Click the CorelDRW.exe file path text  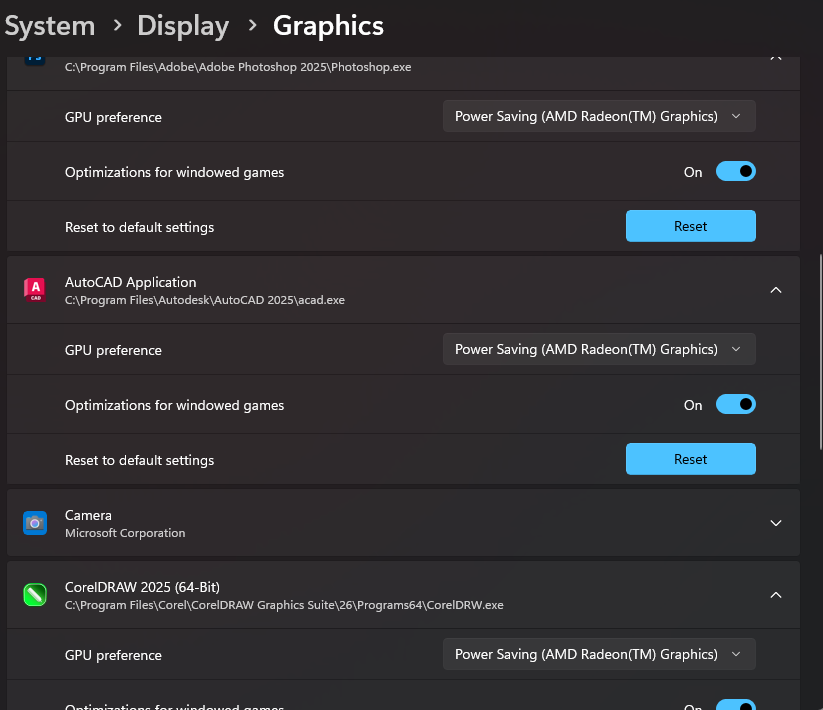click(284, 605)
